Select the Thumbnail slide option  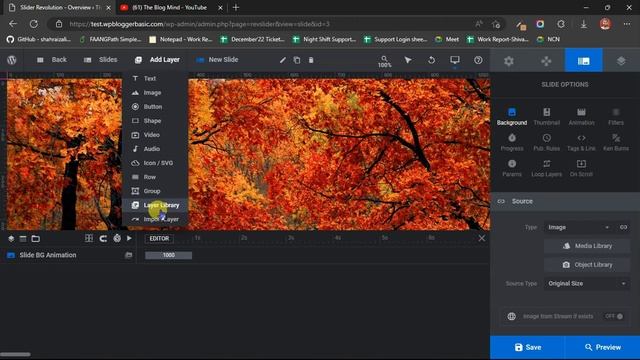point(547,117)
